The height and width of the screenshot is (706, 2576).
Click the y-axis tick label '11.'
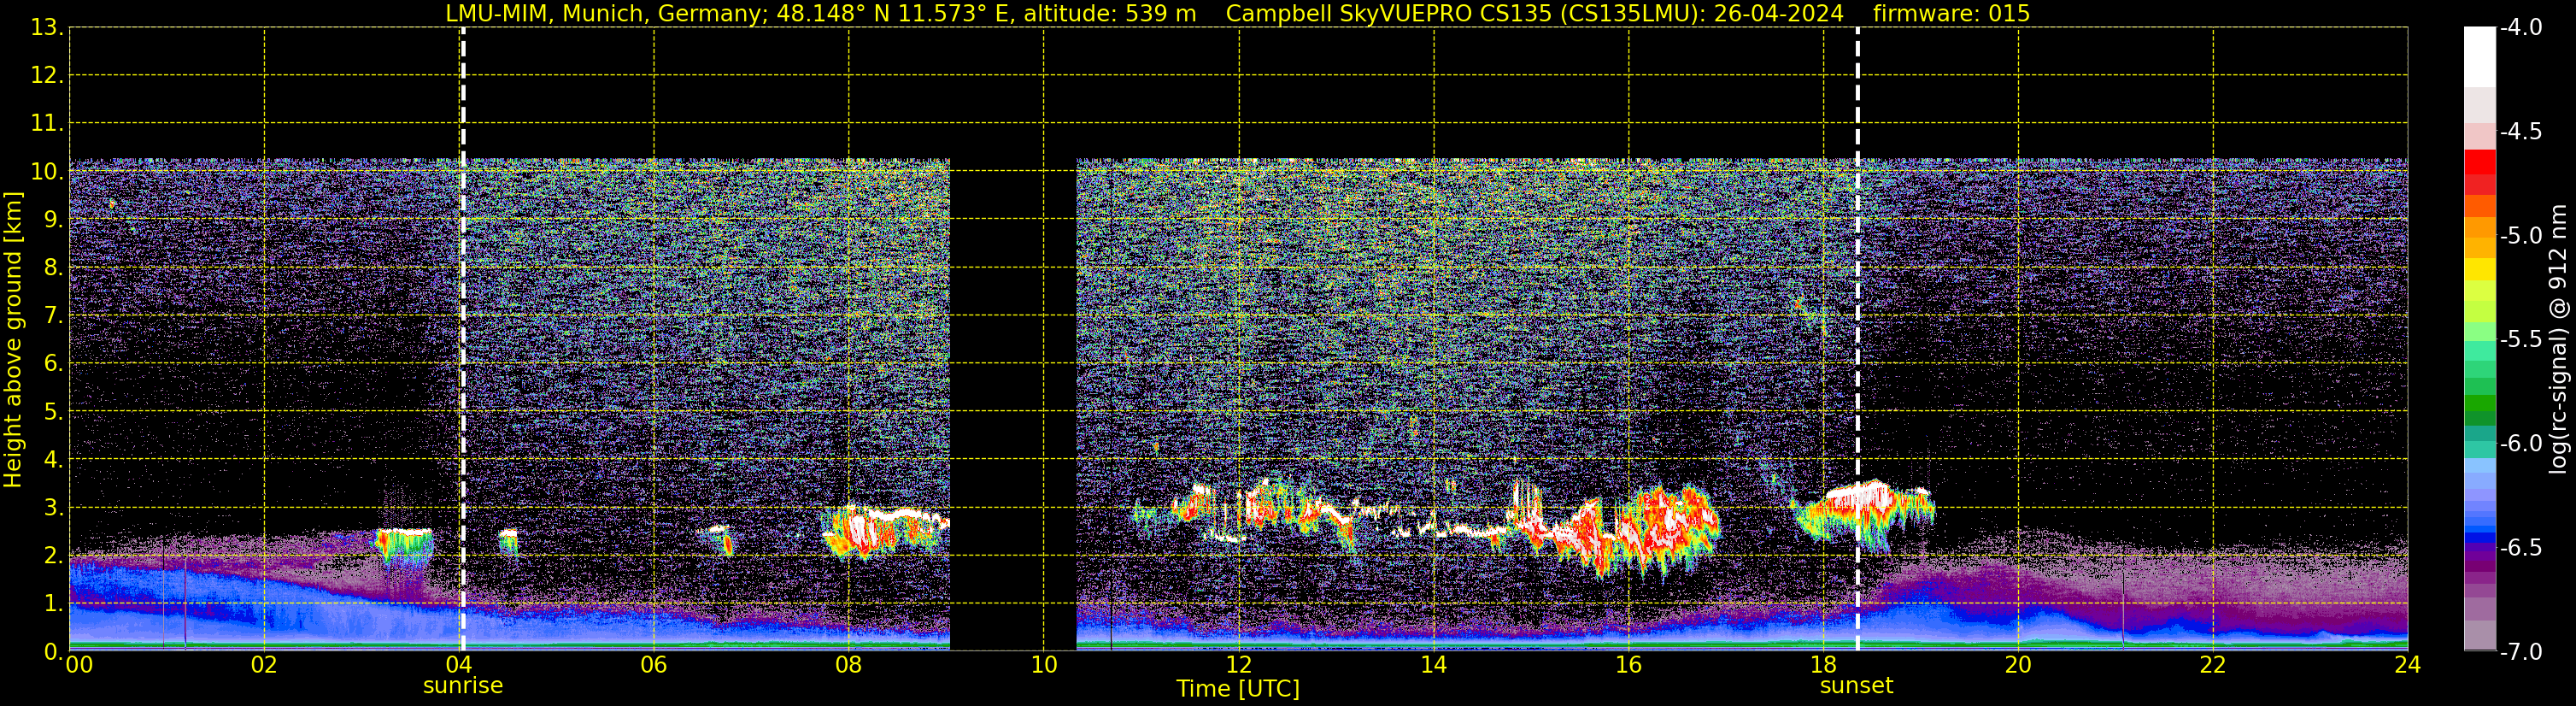pyautogui.click(x=47, y=123)
